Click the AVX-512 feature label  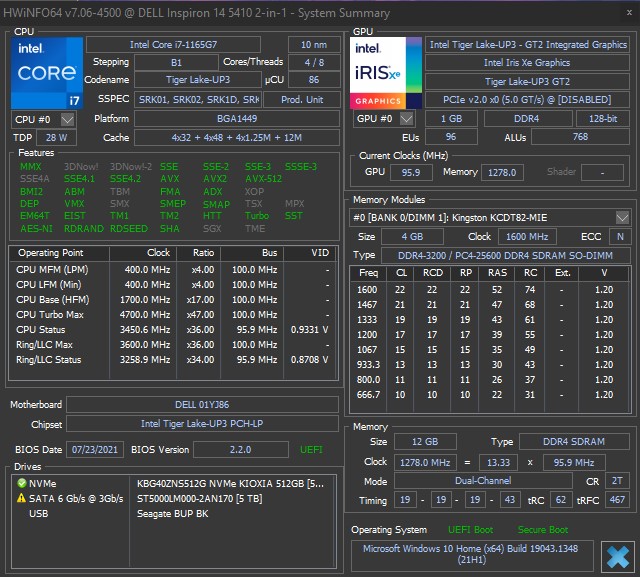point(263,179)
